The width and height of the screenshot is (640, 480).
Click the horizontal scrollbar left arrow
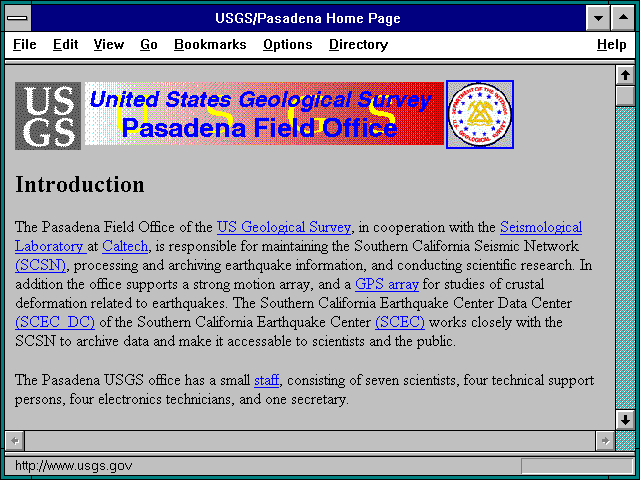point(15,441)
